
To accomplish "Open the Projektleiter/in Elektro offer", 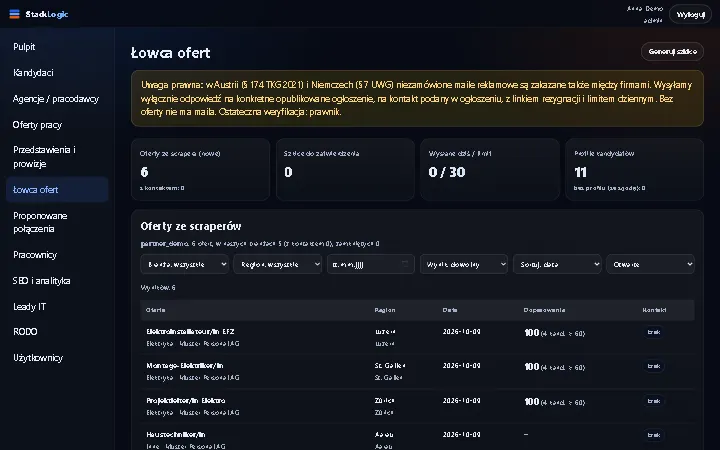I will coord(186,400).
